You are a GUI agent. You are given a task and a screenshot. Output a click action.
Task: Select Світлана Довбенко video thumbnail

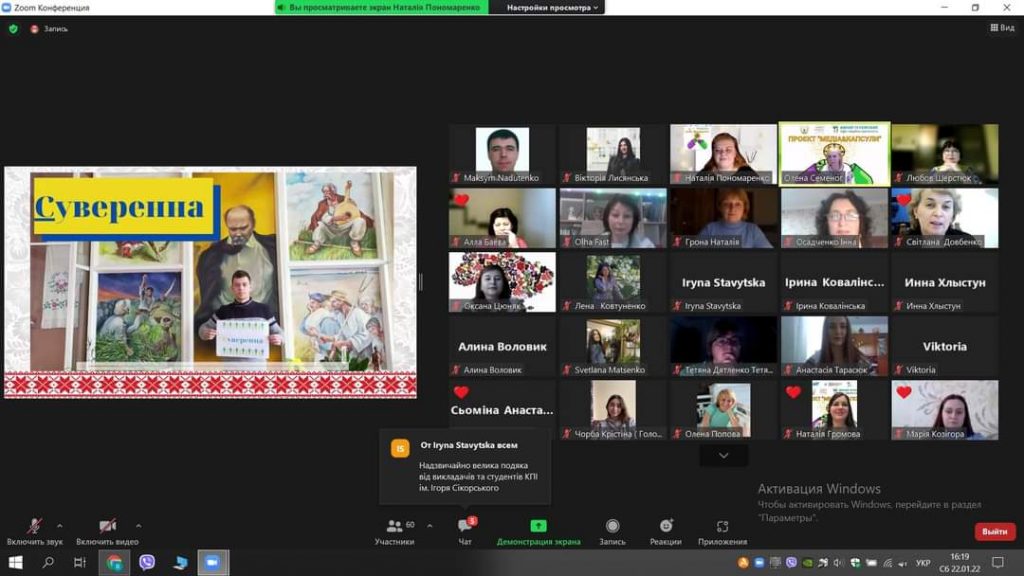click(x=944, y=218)
